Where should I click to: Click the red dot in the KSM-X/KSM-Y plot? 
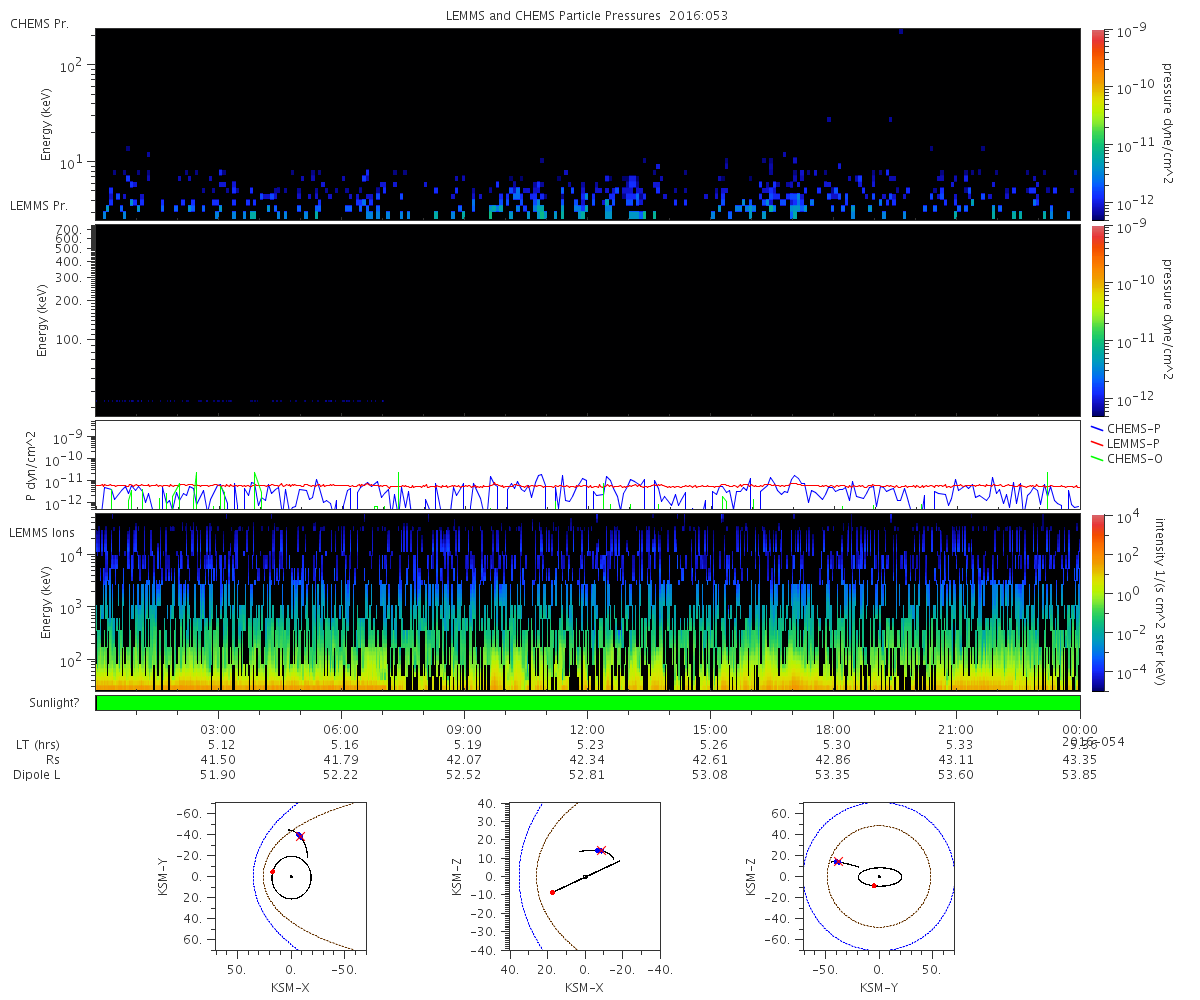[x=272, y=872]
